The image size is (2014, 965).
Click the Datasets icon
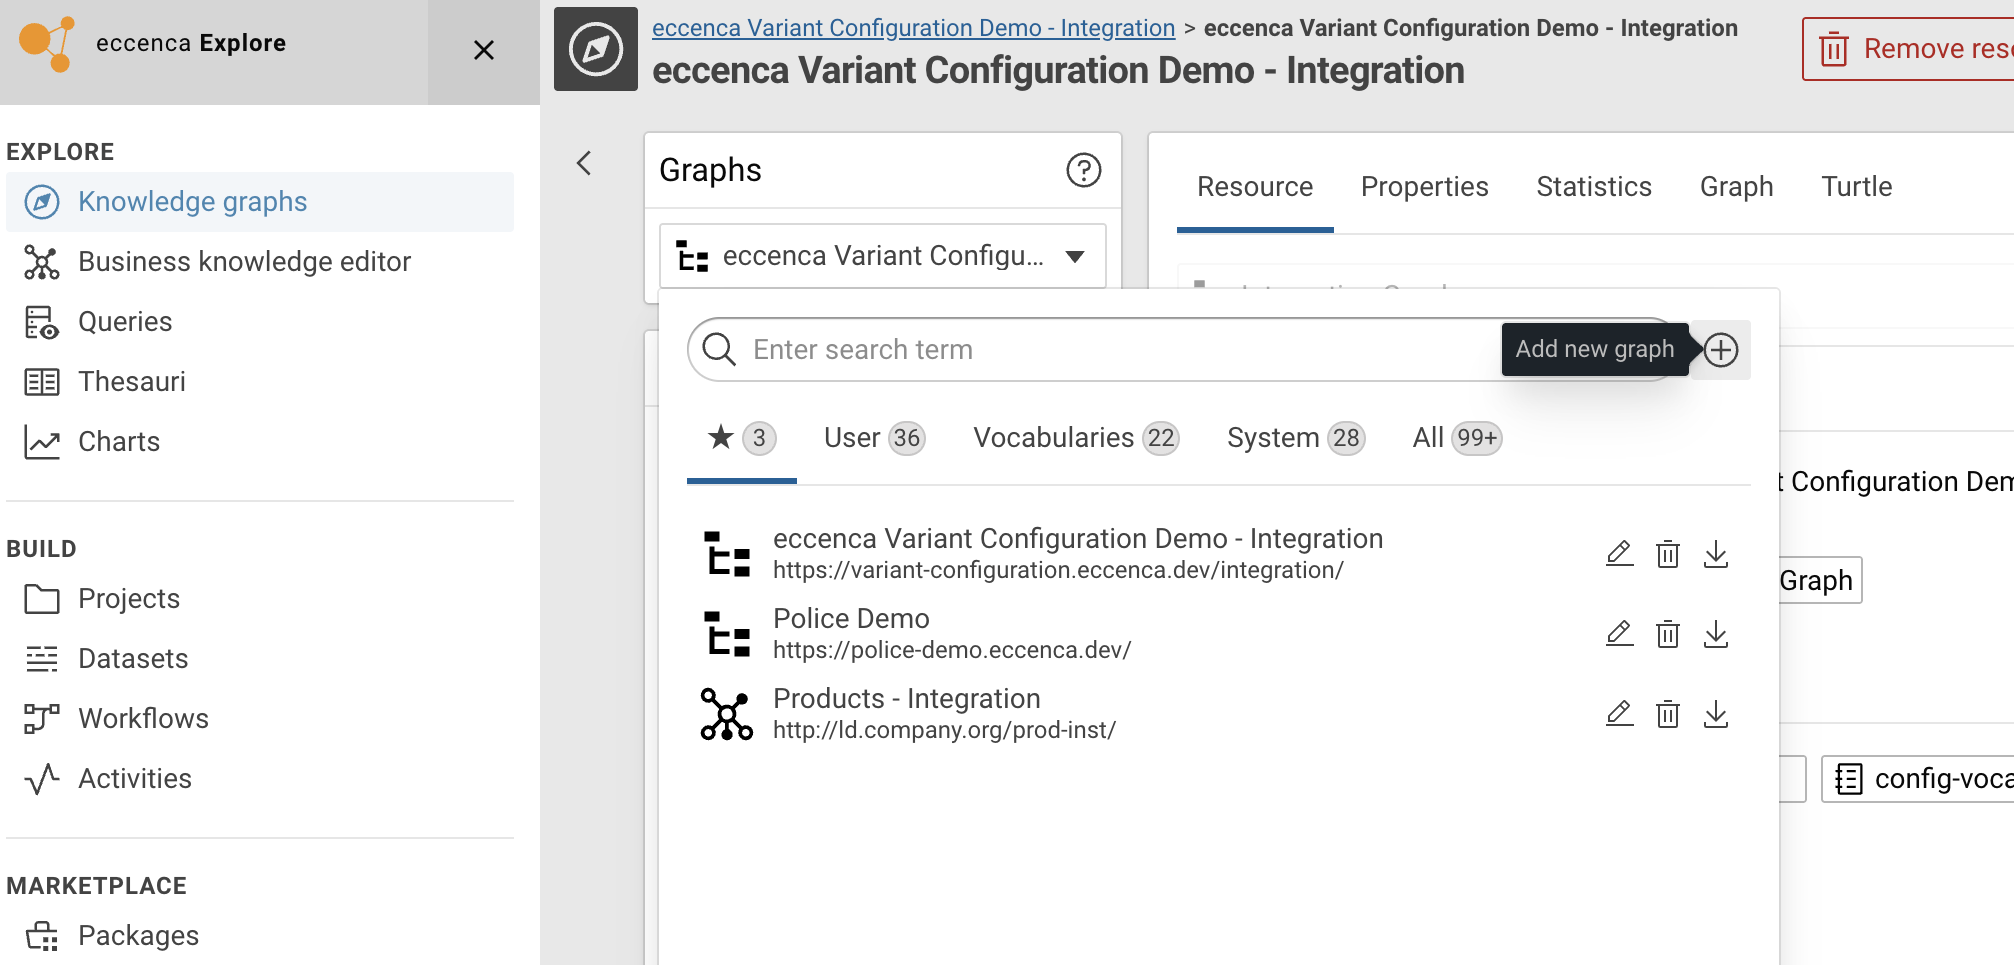tap(42, 659)
